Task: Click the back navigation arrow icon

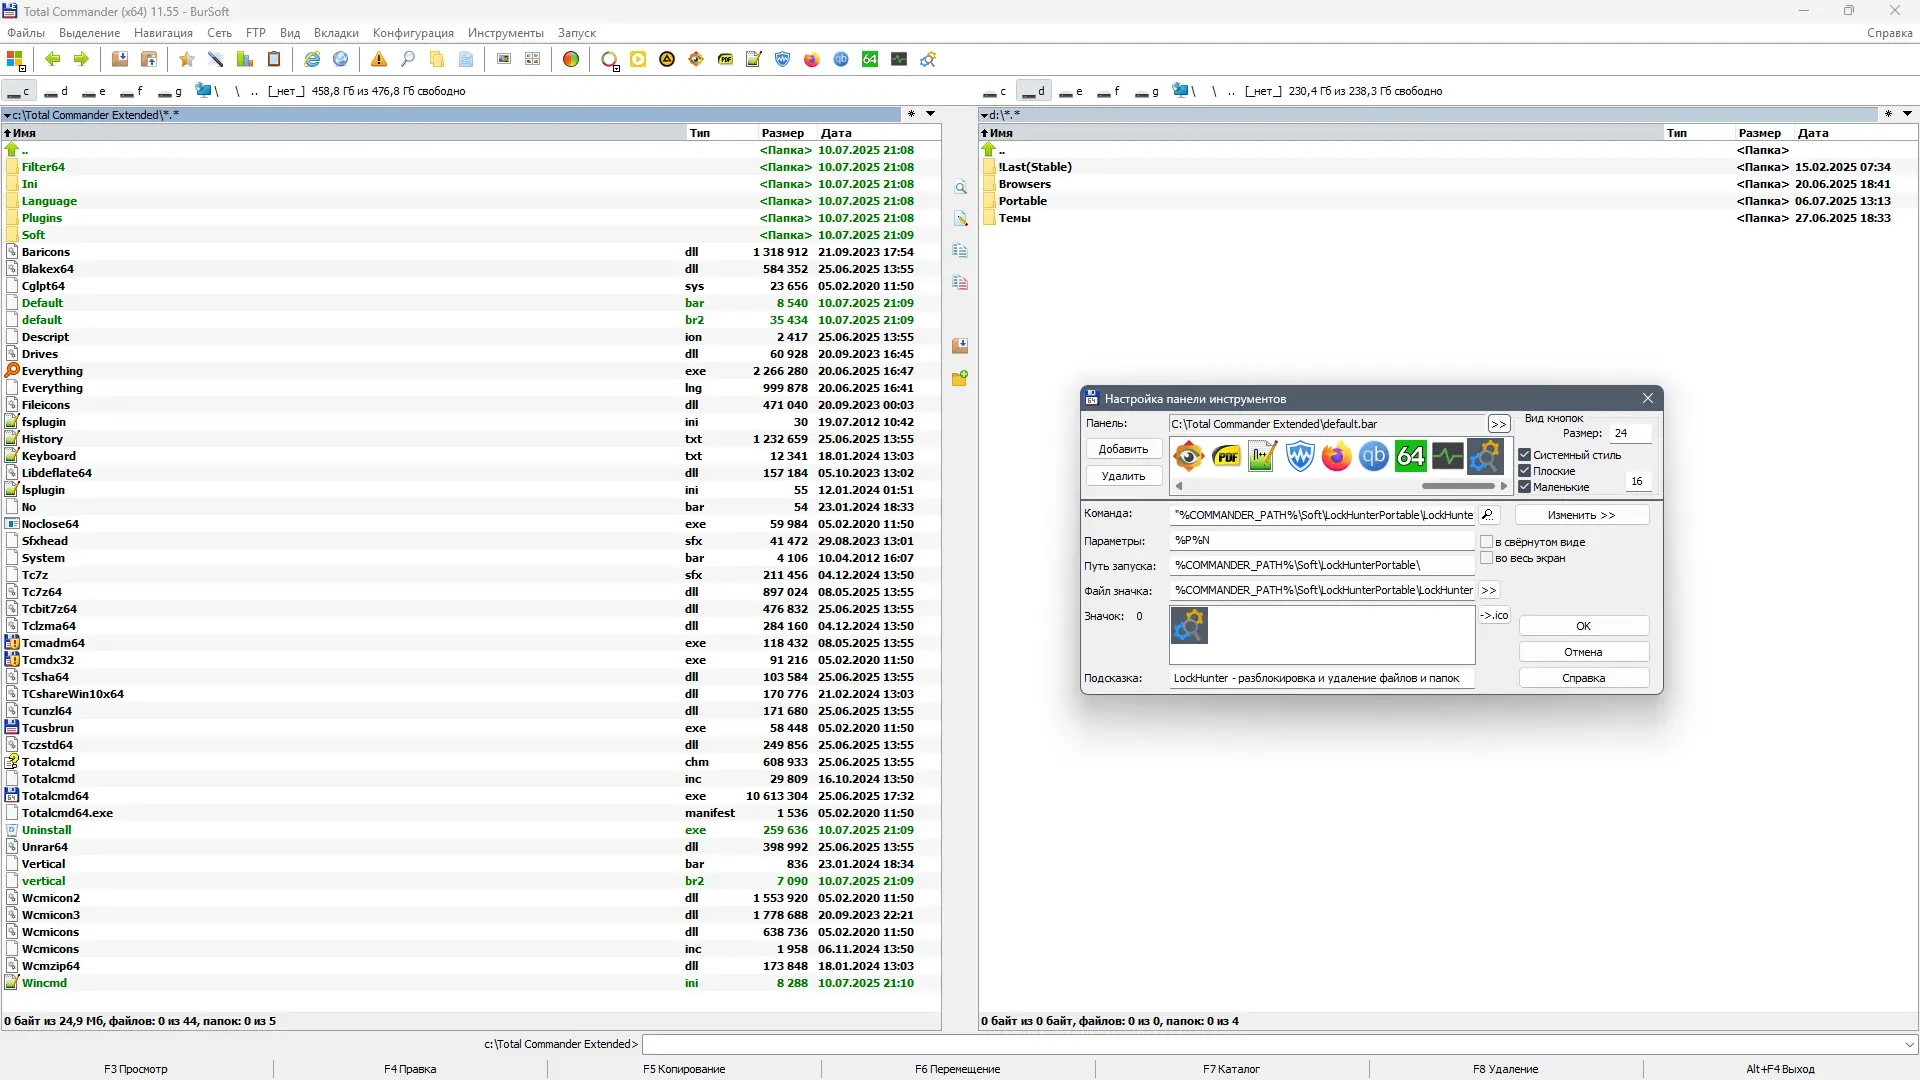Action: coord(52,59)
